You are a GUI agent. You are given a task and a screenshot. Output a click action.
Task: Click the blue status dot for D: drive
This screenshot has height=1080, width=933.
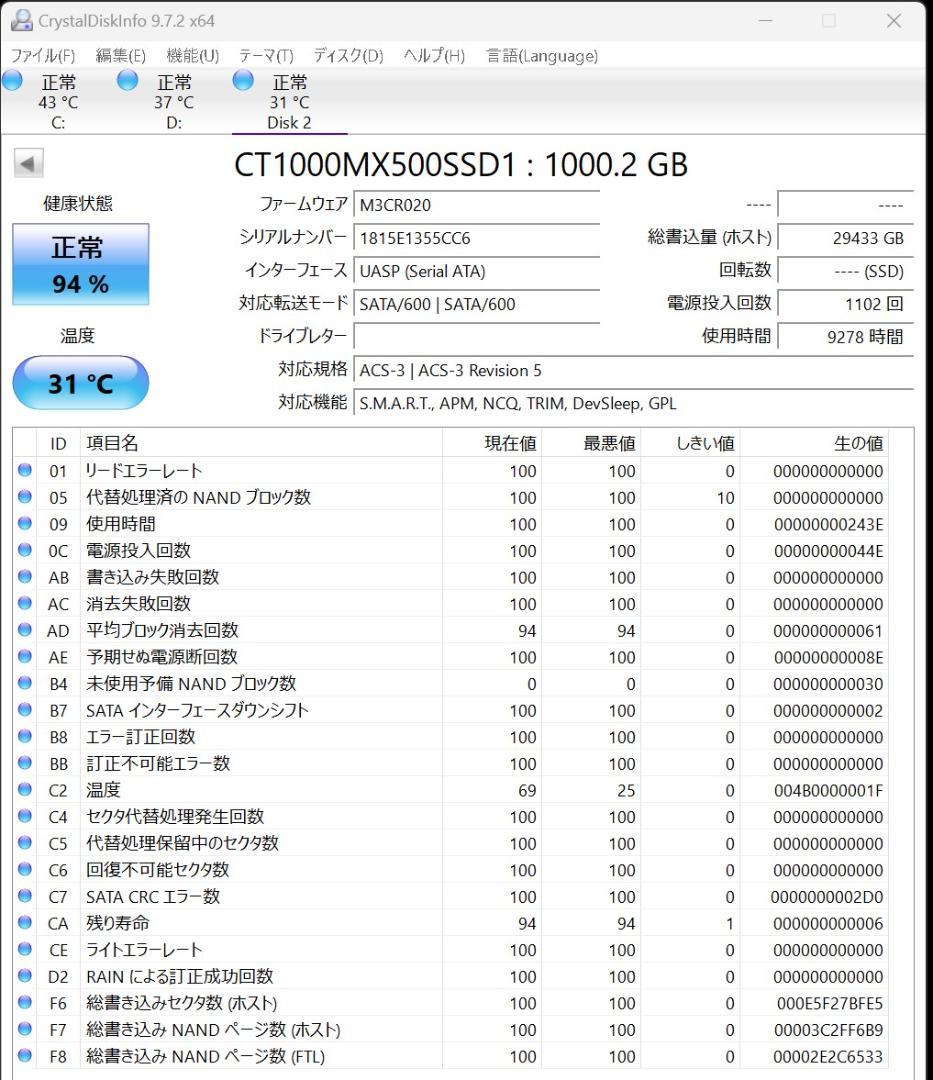tap(127, 81)
